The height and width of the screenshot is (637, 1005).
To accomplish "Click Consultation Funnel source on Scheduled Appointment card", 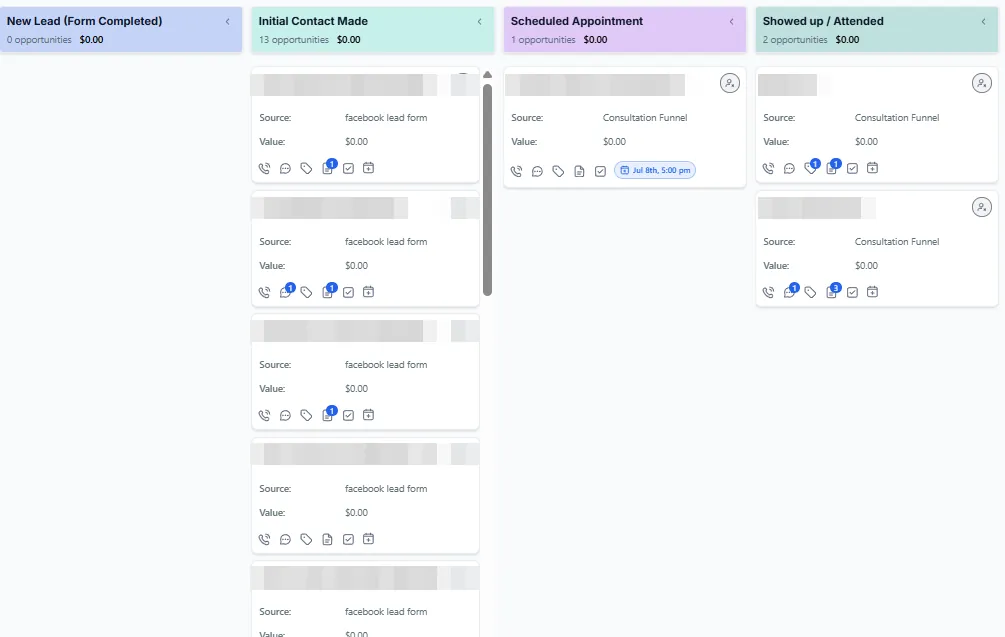I will click(645, 118).
